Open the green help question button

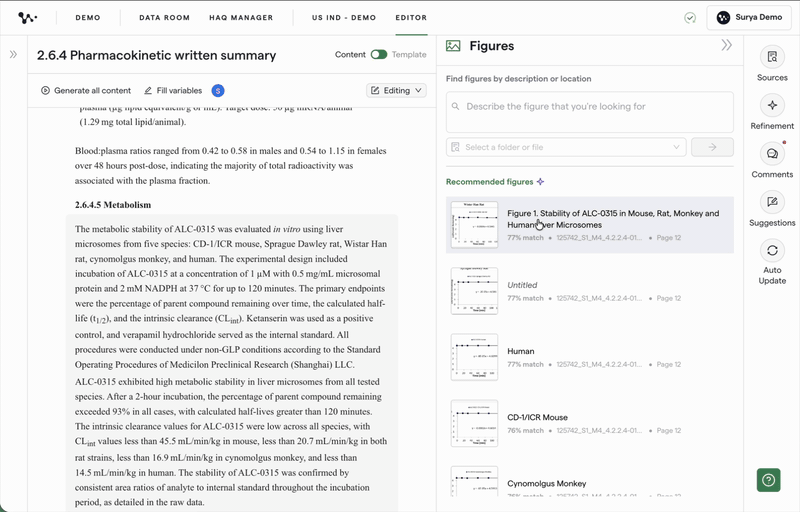768,480
